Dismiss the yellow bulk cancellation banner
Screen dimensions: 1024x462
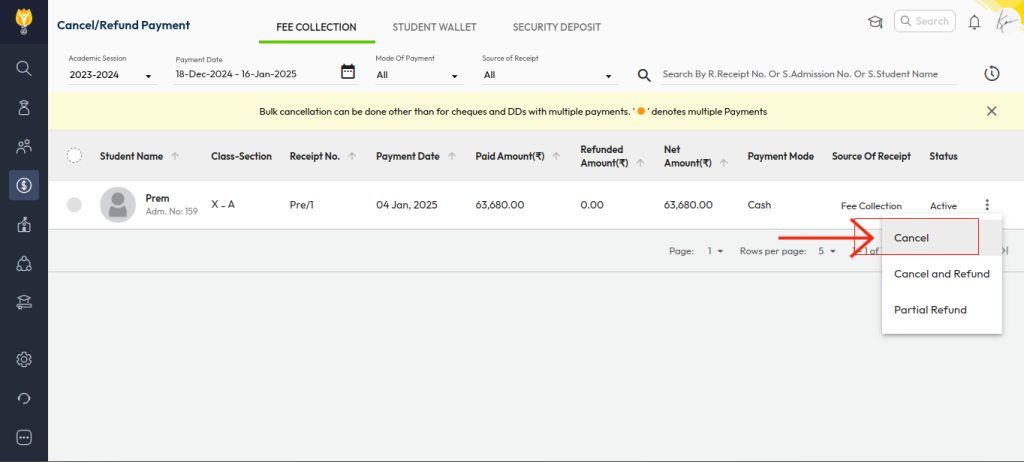click(x=991, y=111)
